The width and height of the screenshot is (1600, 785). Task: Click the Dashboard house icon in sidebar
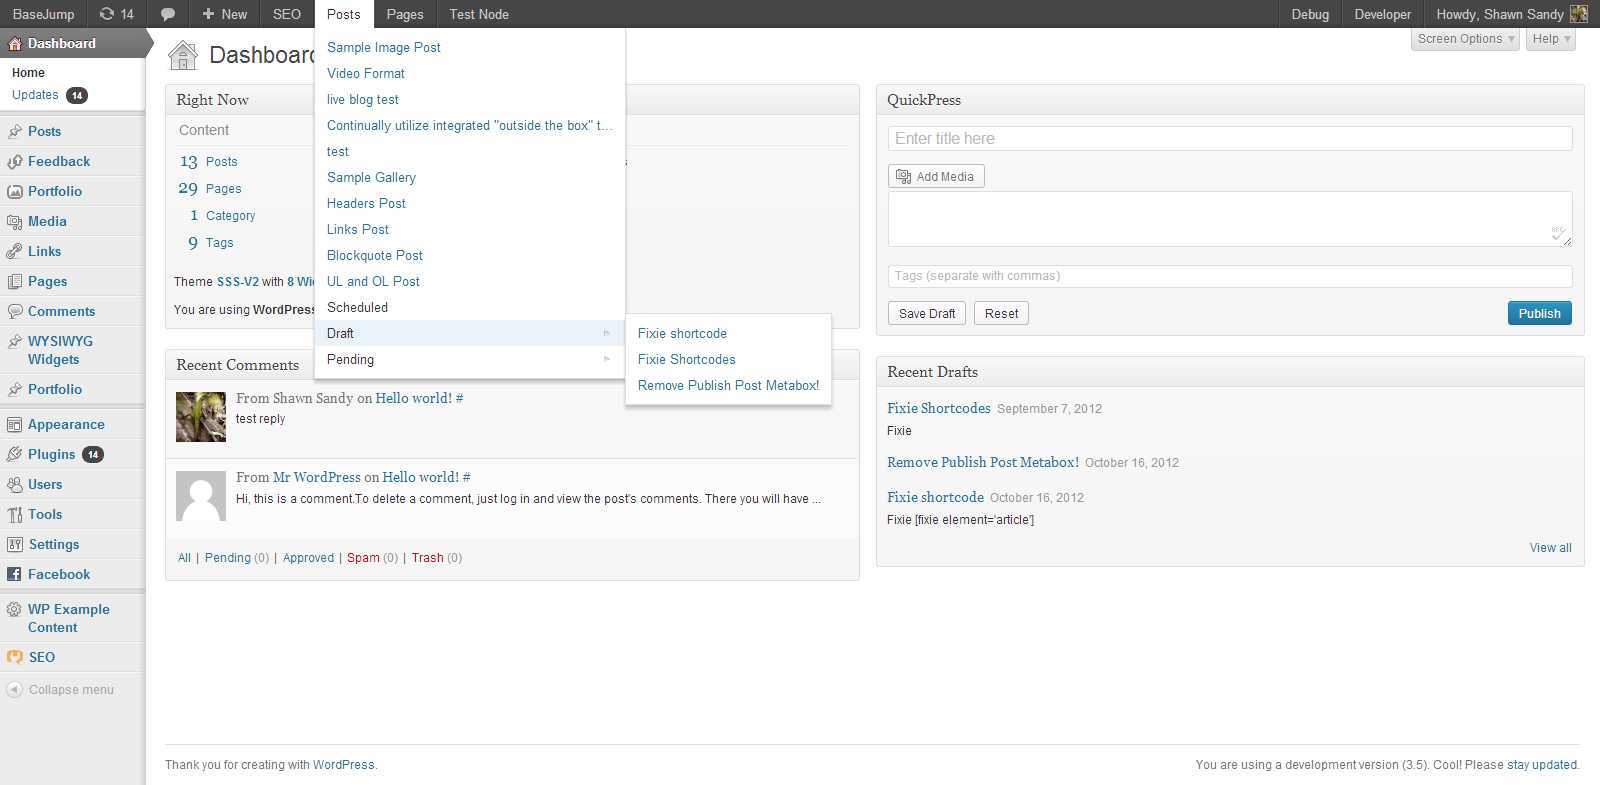click(14, 43)
